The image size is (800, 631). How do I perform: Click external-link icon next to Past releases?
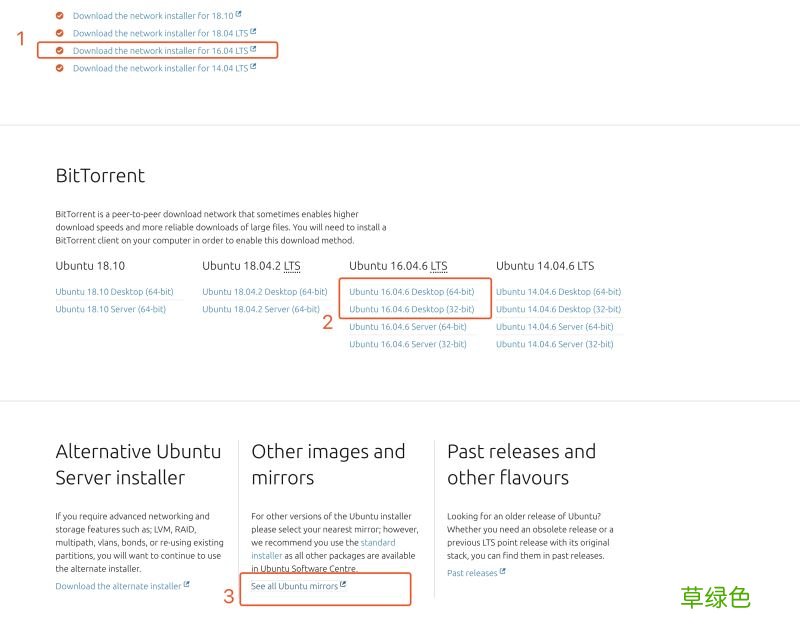point(502,572)
